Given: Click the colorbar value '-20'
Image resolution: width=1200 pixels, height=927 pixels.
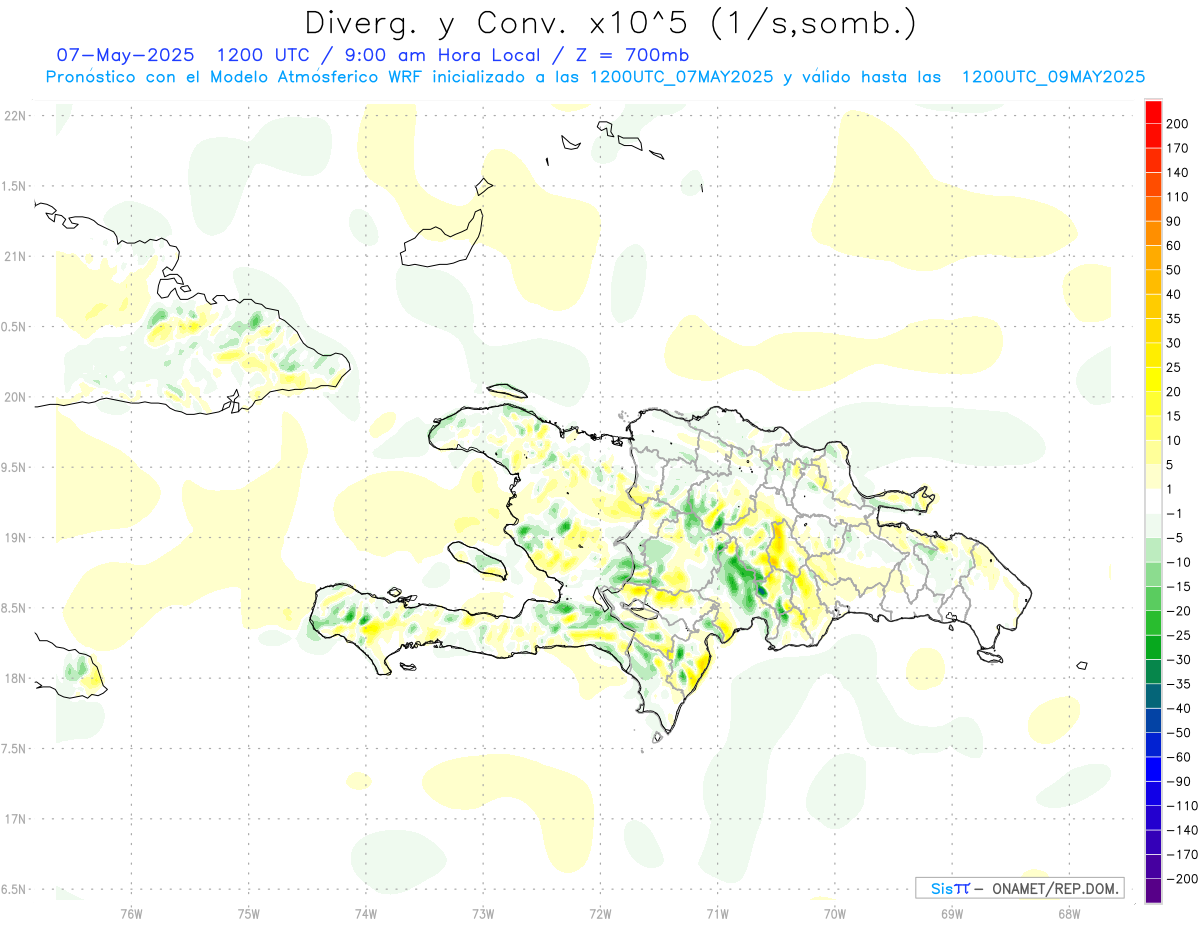Looking at the screenshot, I should point(1178,610).
